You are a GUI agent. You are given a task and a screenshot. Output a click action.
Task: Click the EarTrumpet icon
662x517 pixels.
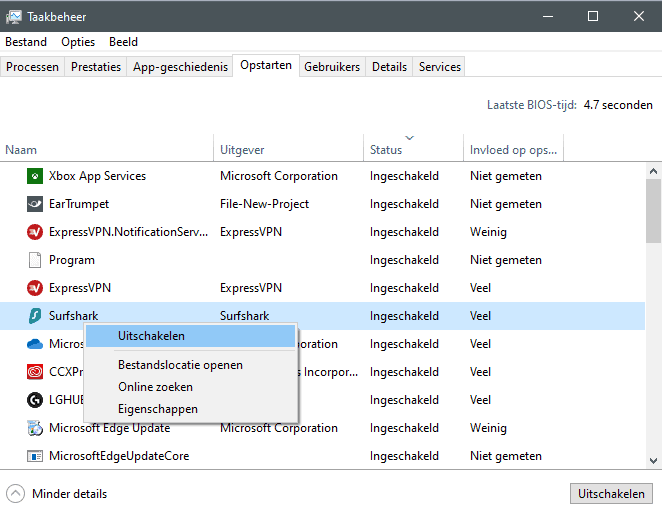click(35, 204)
